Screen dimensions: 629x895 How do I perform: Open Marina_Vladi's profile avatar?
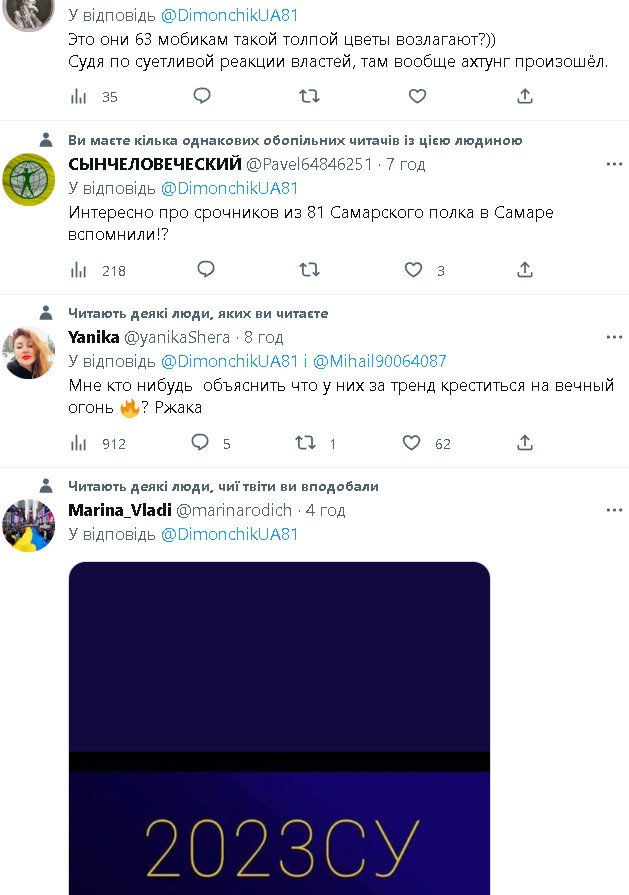click(x=29, y=526)
